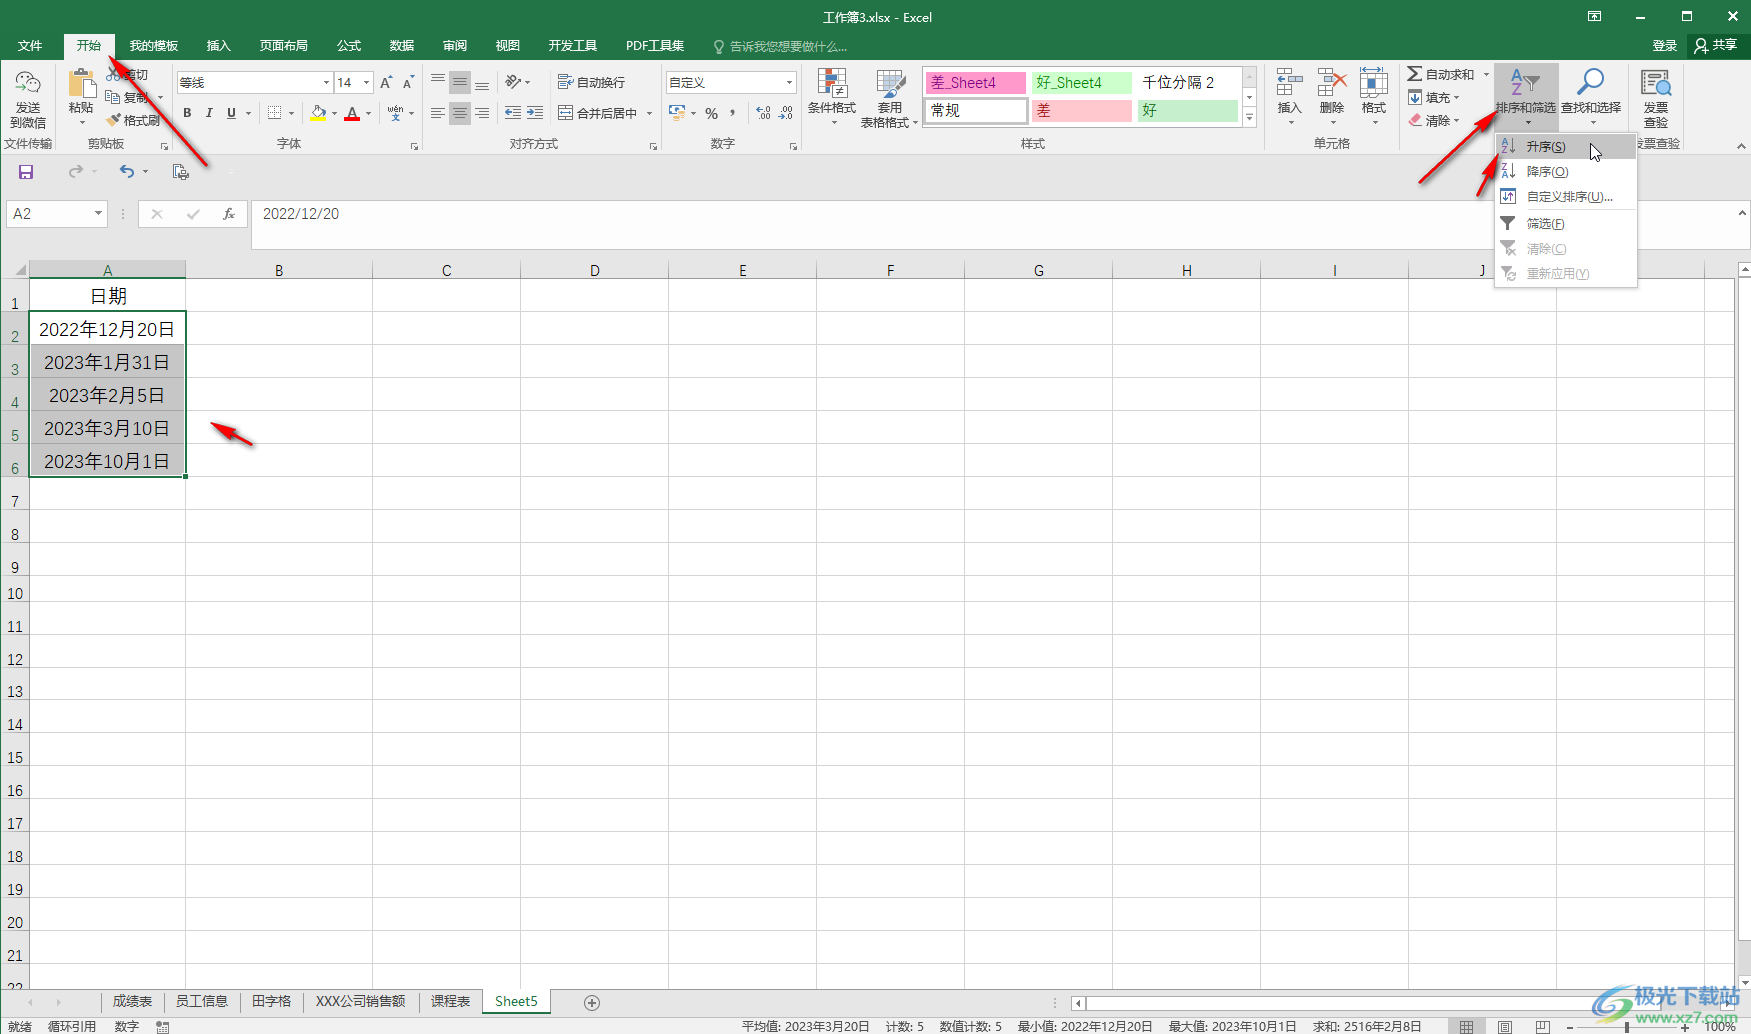Click the text orientation icon
Image resolution: width=1751 pixels, height=1034 pixels.
coord(514,82)
